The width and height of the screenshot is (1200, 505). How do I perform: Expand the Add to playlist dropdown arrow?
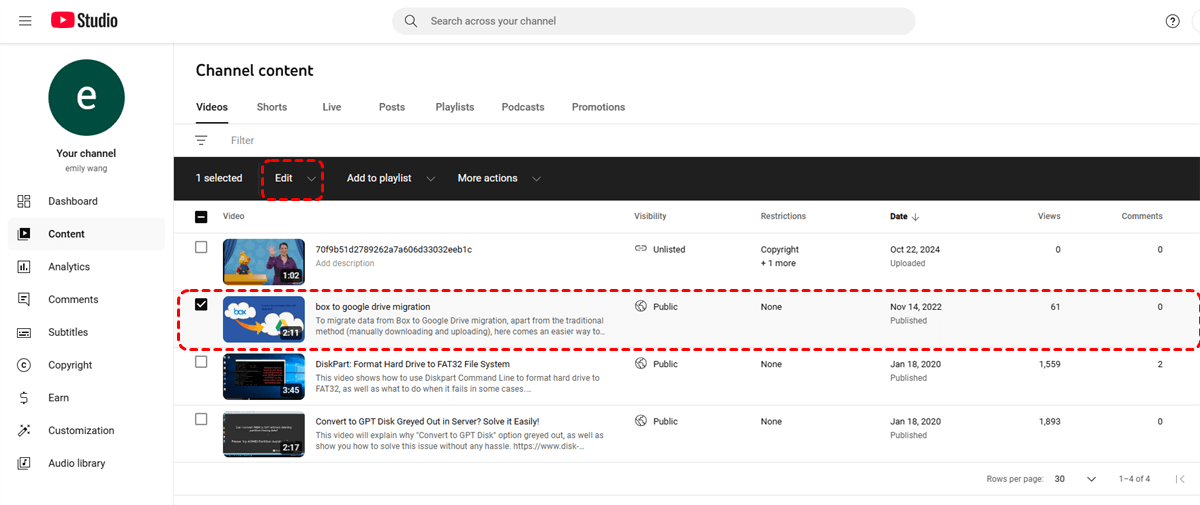point(431,179)
